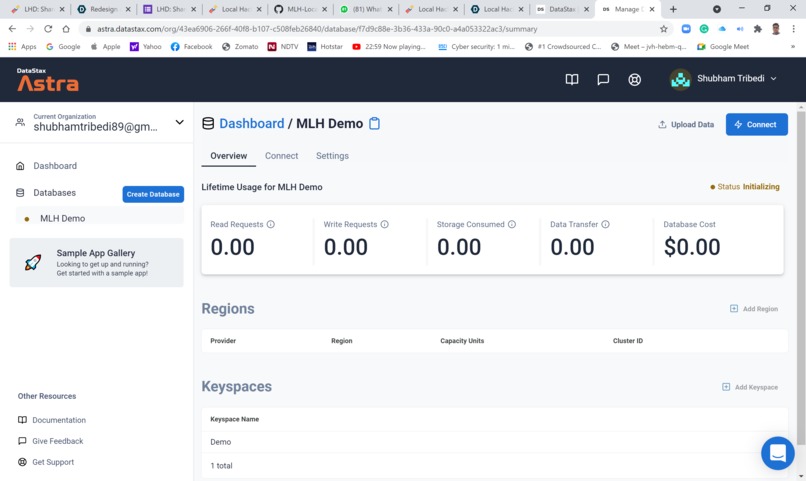Screen dimensions: 806x481
Task: Click the 1 total keyspace count
Action: [x=221, y=466]
